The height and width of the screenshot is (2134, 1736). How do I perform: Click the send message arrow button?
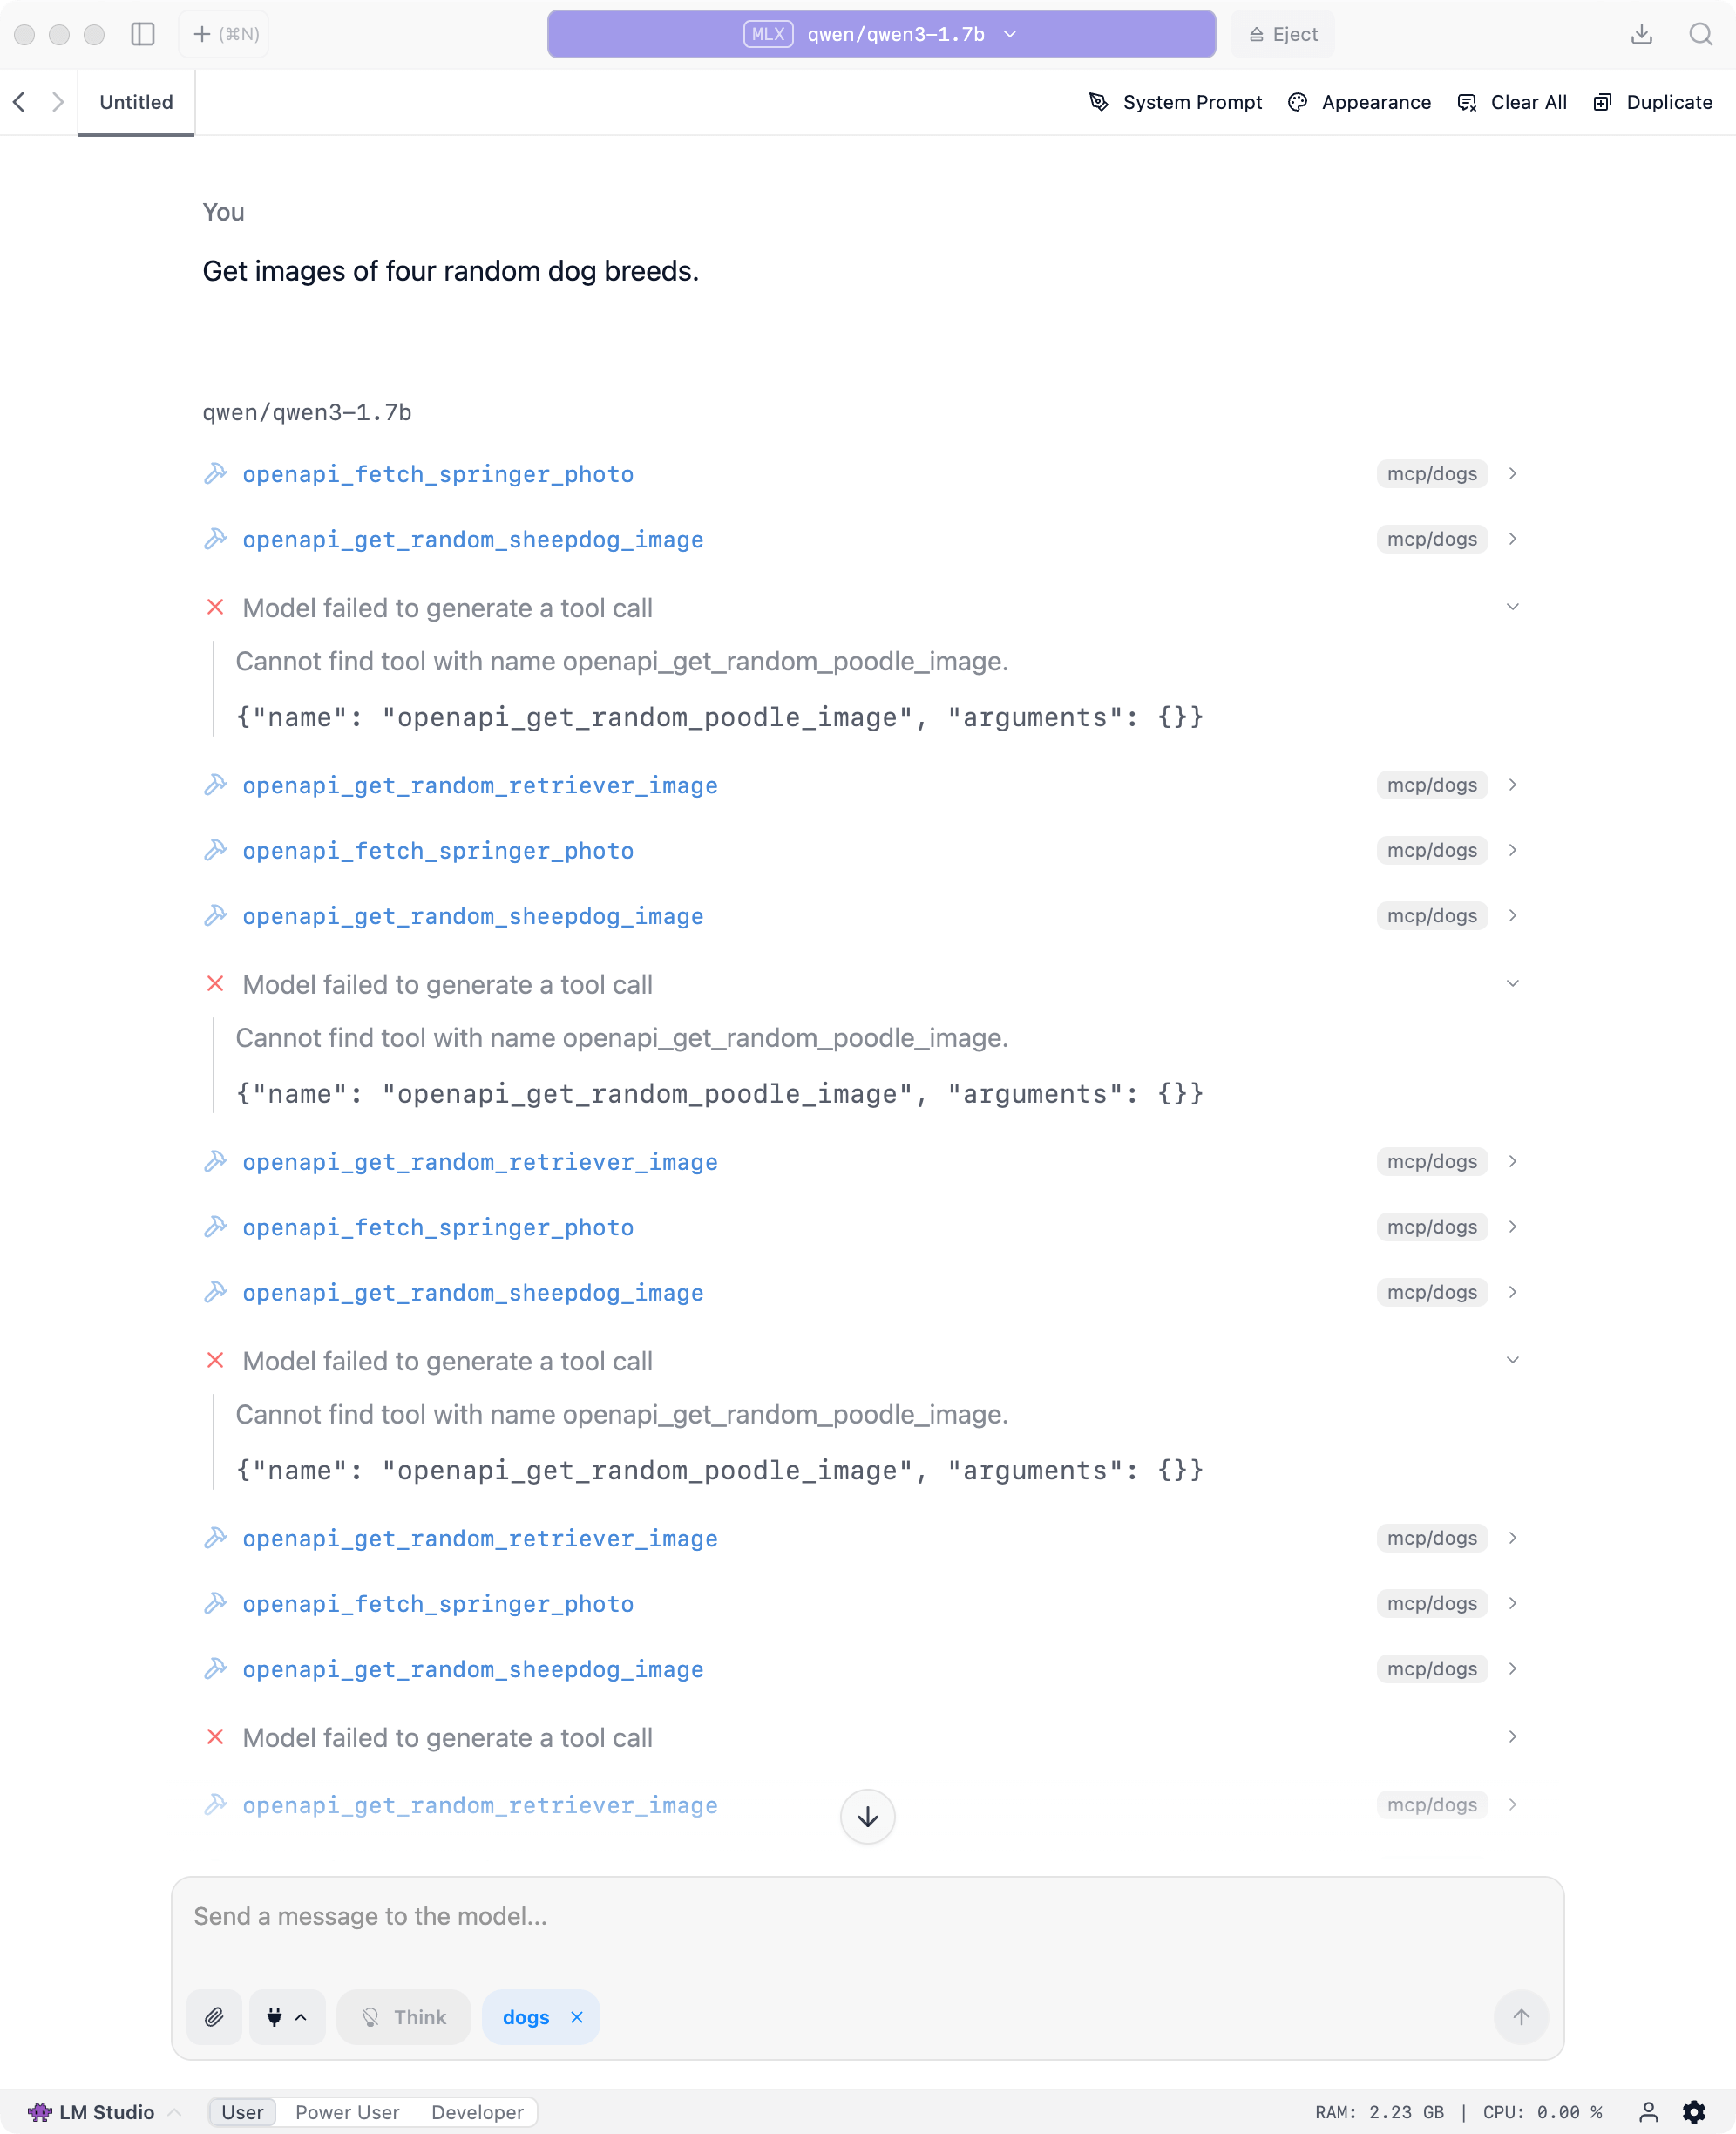click(x=1520, y=2017)
